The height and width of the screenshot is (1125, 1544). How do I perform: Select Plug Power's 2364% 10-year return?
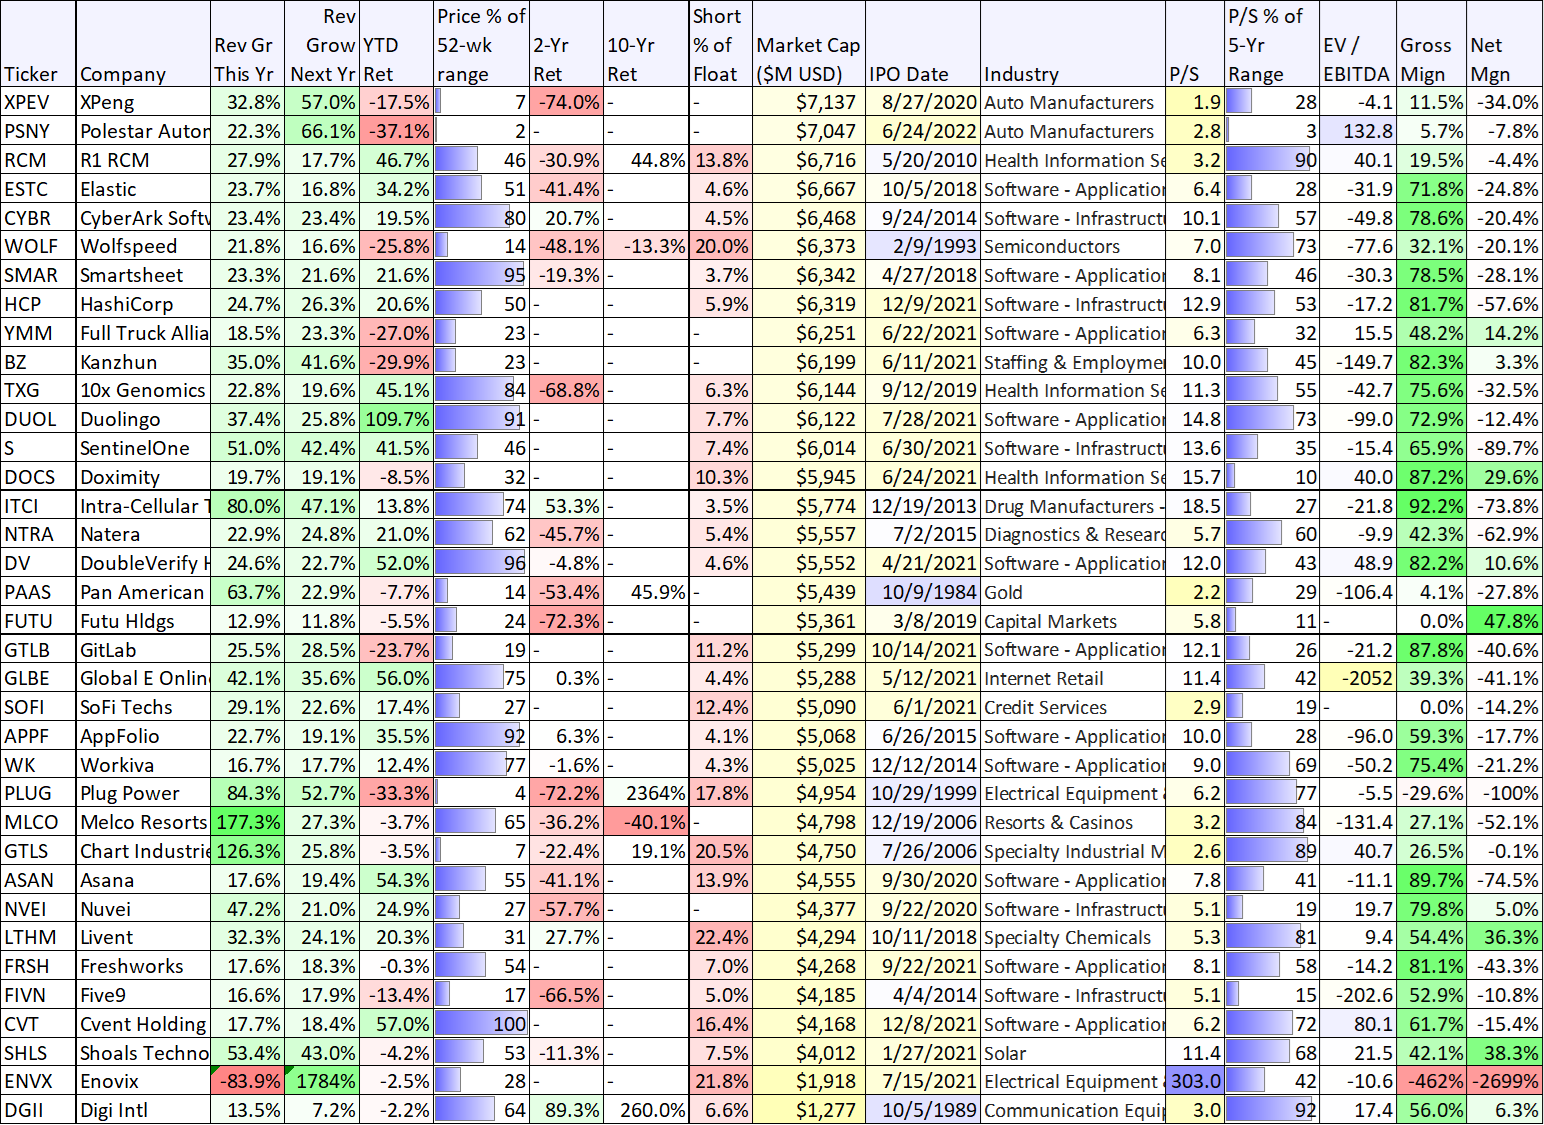[x=646, y=794]
